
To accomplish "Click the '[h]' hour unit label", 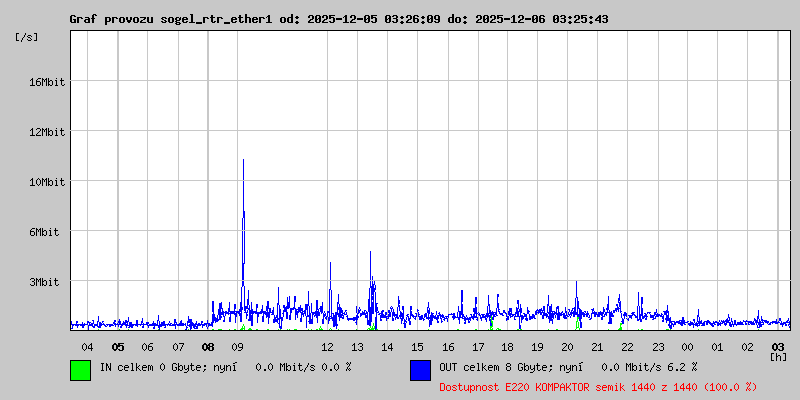I will coord(778,356).
